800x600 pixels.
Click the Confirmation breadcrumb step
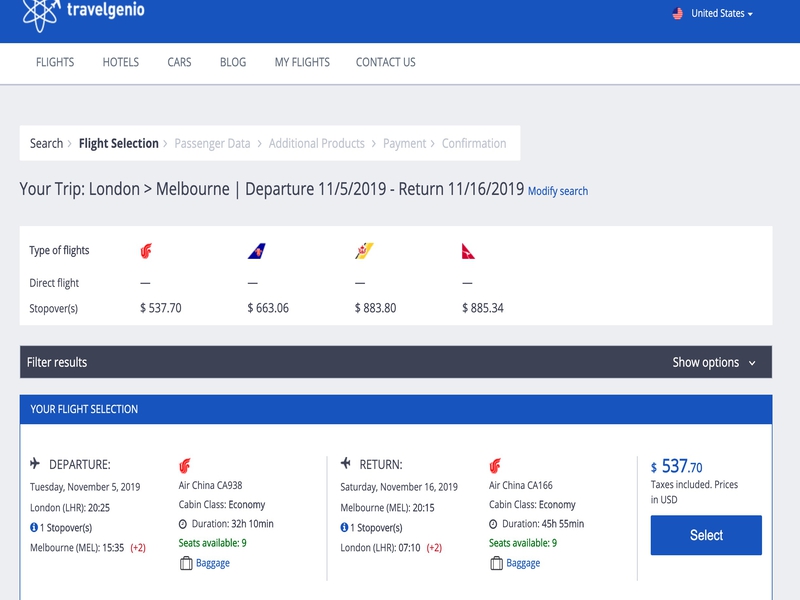(x=474, y=143)
